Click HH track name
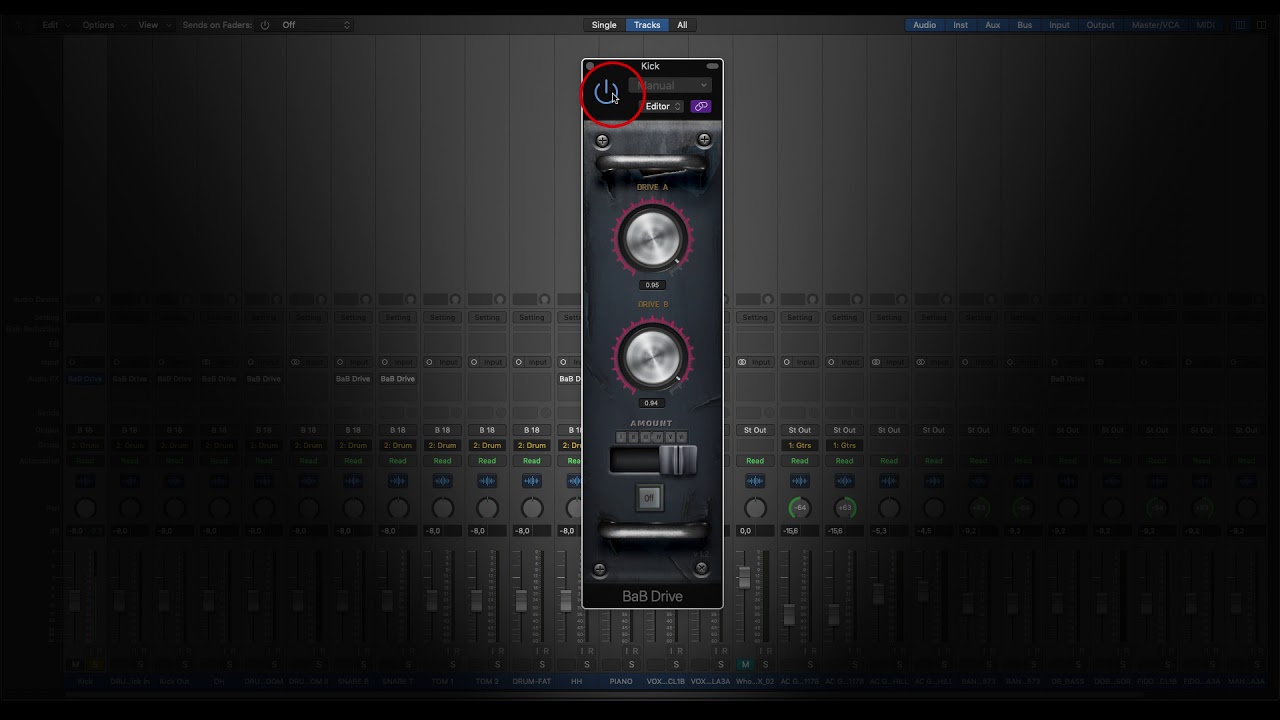1280x720 pixels. [x=576, y=681]
